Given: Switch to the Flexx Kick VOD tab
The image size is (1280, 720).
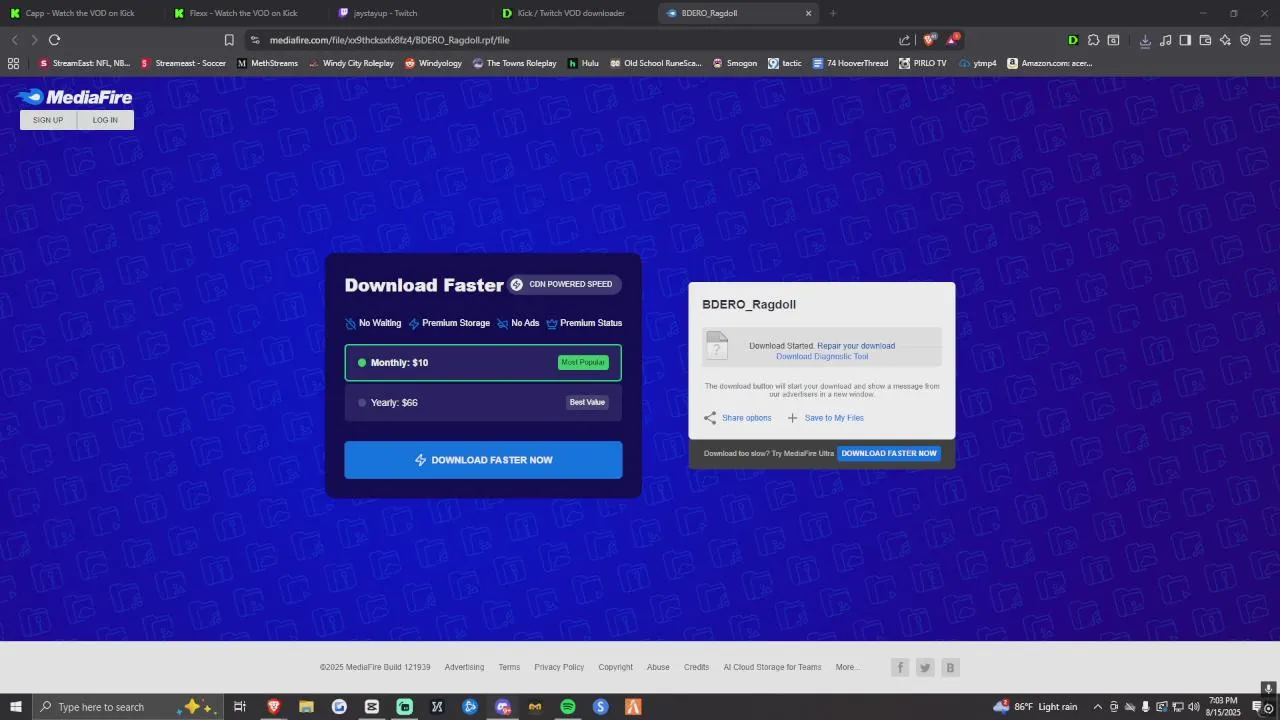Looking at the screenshot, I should [244, 13].
